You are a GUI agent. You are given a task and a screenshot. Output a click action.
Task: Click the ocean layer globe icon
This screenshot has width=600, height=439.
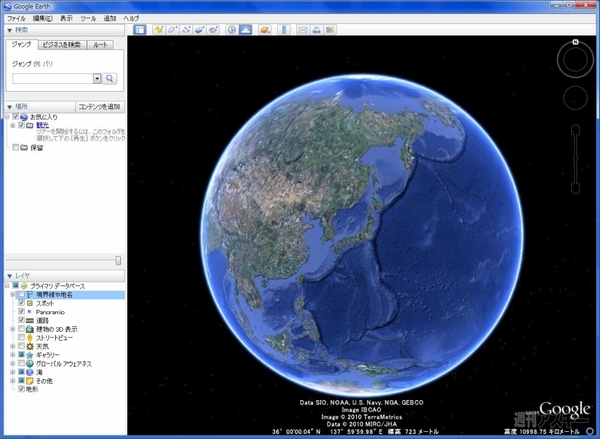(30, 372)
